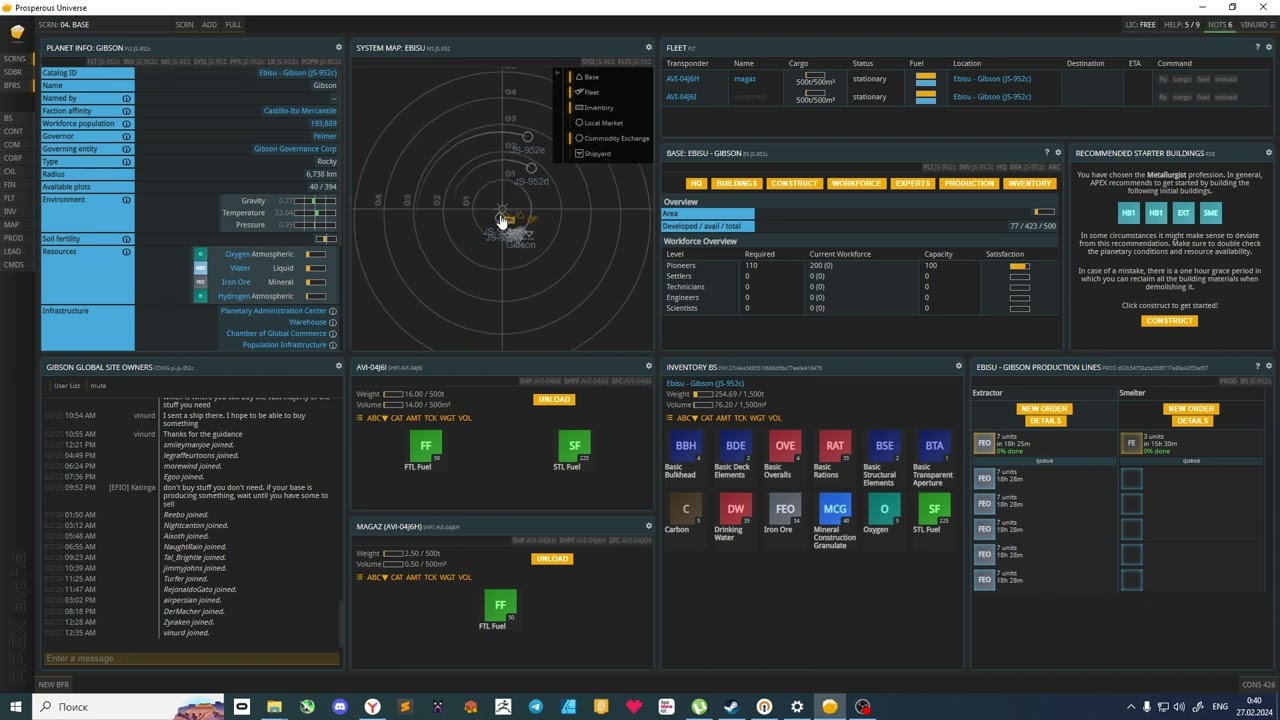Select Drinking Water DW inventory item
The width and height of the screenshot is (1280, 720).
(x=736, y=510)
